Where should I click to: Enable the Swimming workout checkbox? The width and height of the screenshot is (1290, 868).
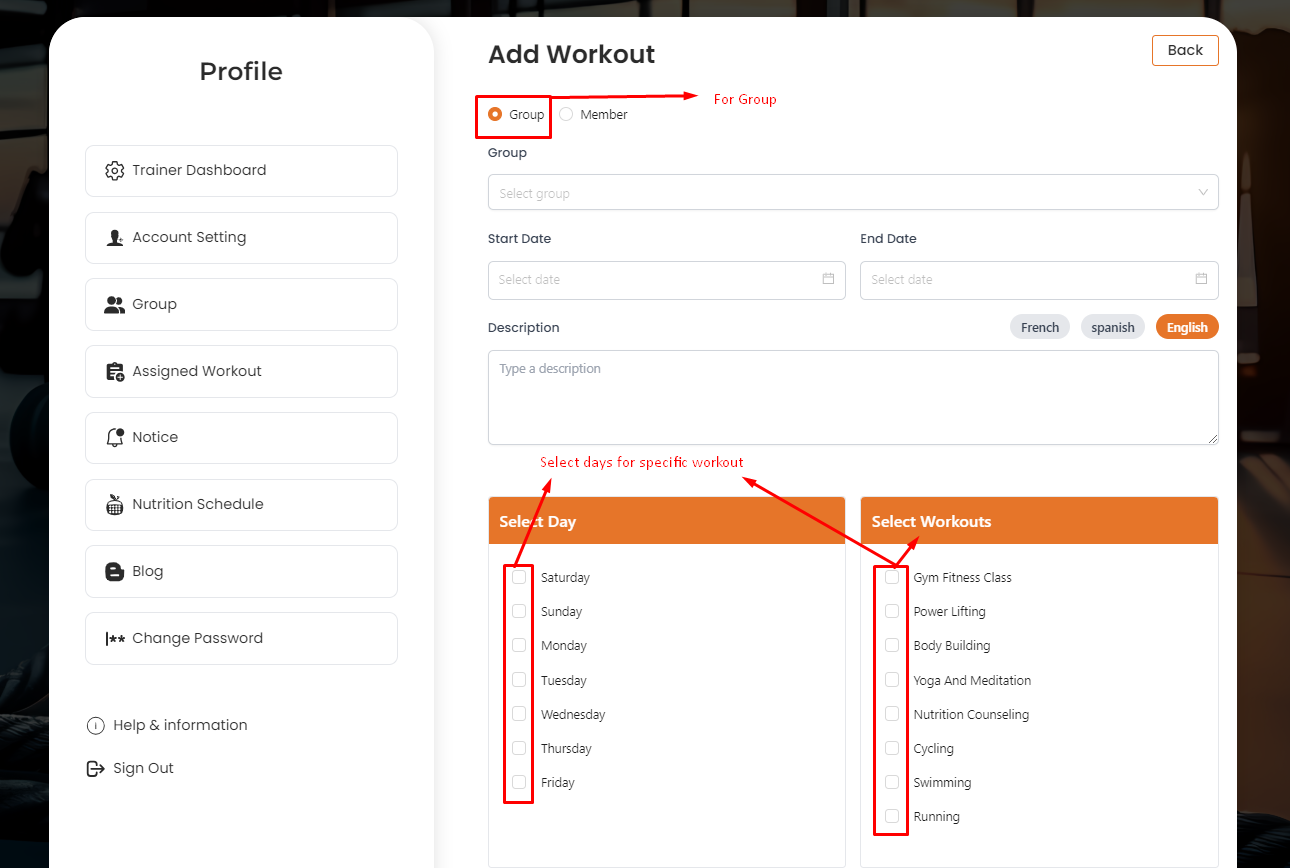click(x=892, y=782)
